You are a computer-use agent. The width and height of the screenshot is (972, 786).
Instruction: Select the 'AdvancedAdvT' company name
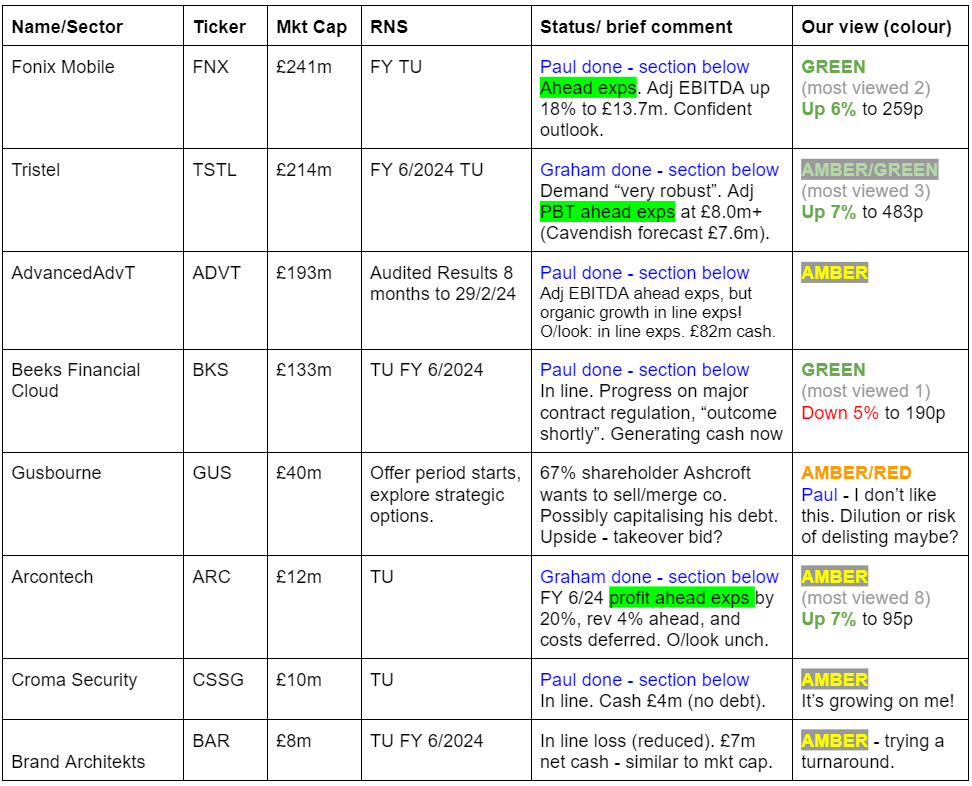click(73, 273)
